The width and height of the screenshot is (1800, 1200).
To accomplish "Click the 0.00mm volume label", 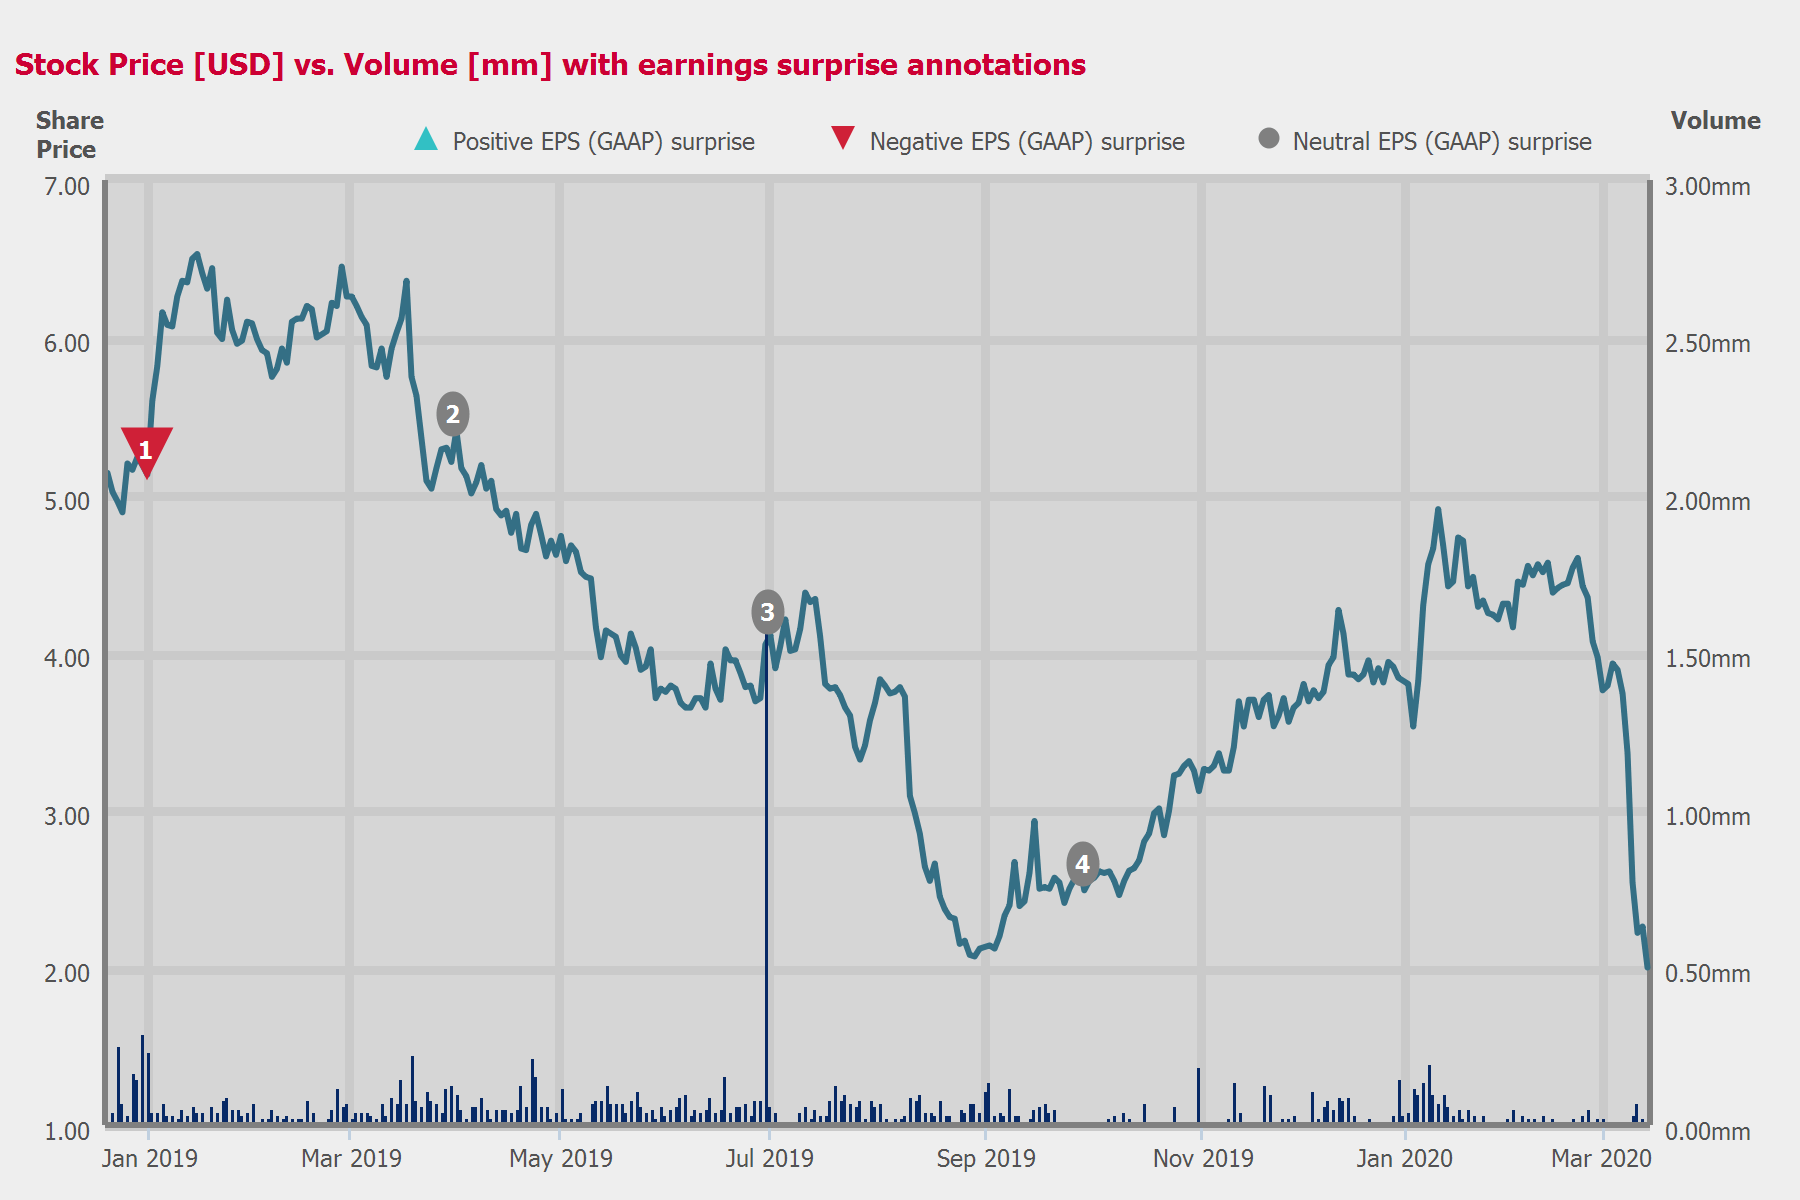I will (x=1707, y=1132).
